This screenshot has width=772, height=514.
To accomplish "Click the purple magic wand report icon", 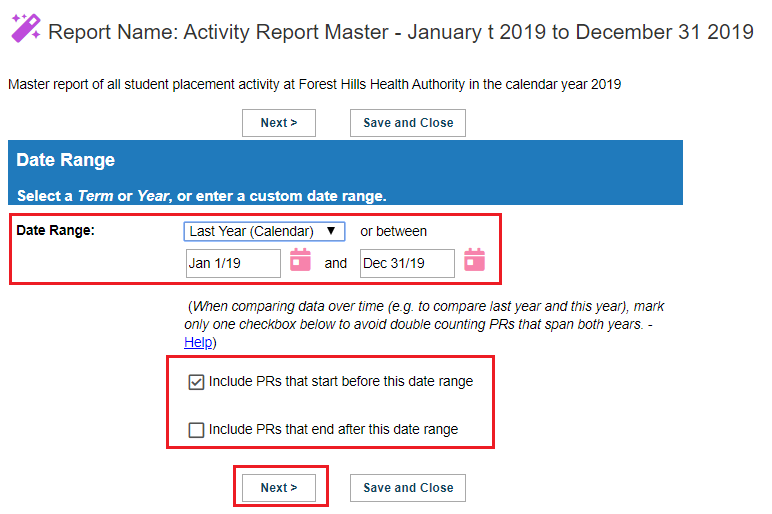I will point(26,28).
